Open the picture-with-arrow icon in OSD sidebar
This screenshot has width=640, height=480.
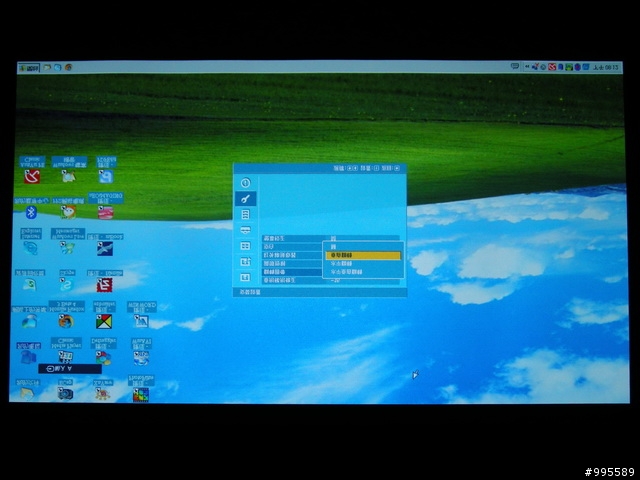tap(245, 262)
